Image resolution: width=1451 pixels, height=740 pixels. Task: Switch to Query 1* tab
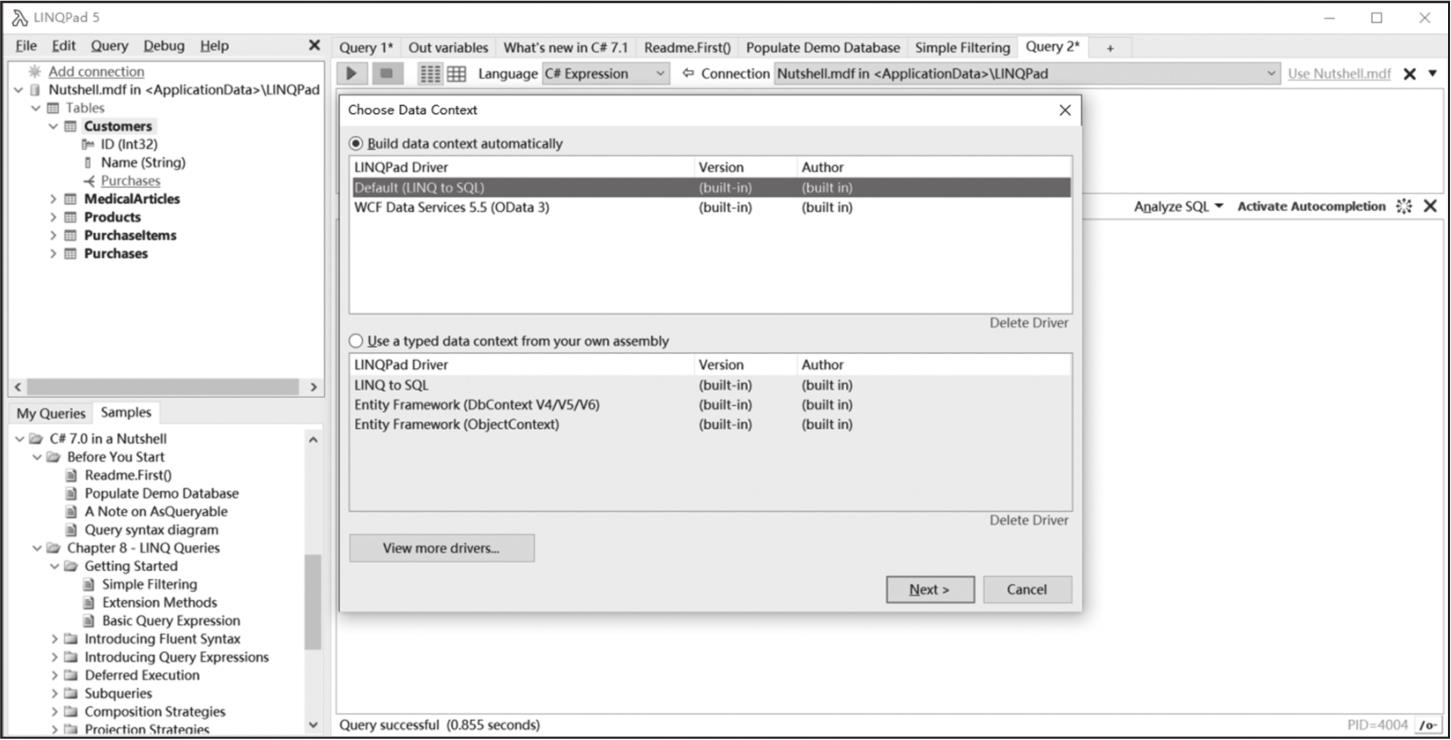coord(366,47)
